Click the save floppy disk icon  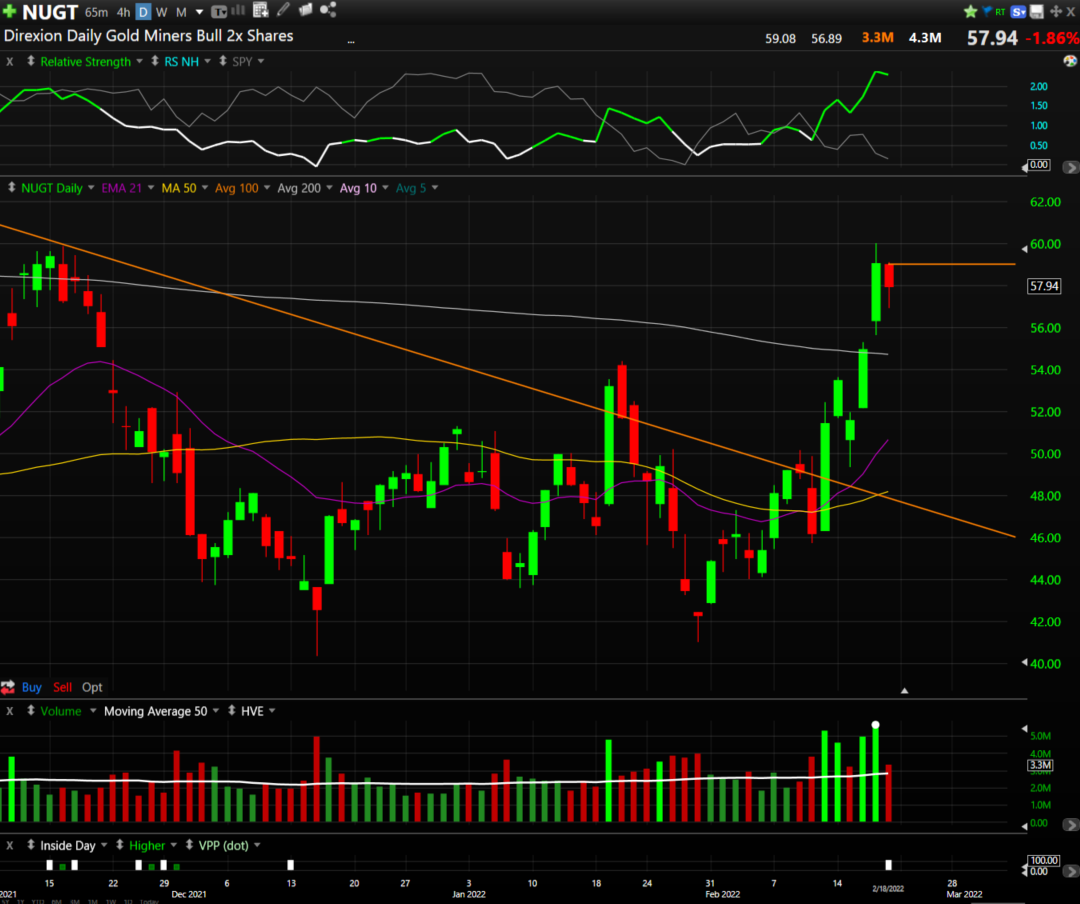pyautogui.click(x=1037, y=12)
